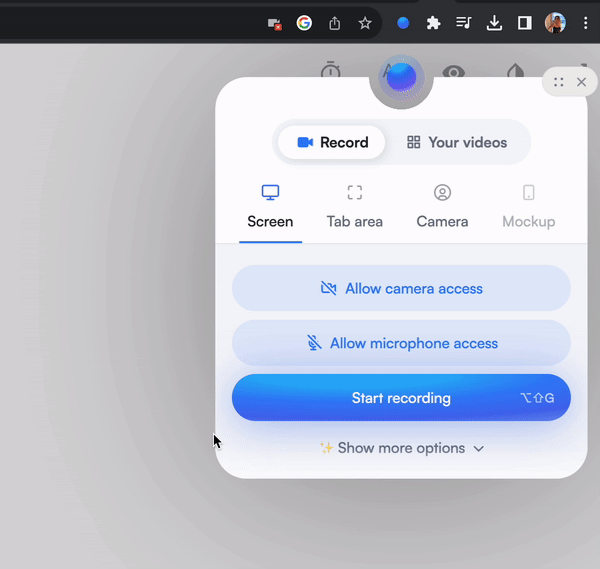This screenshot has height=569, width=600.
Task: Select the Tab area recording tab
Action: coord(354,207)
